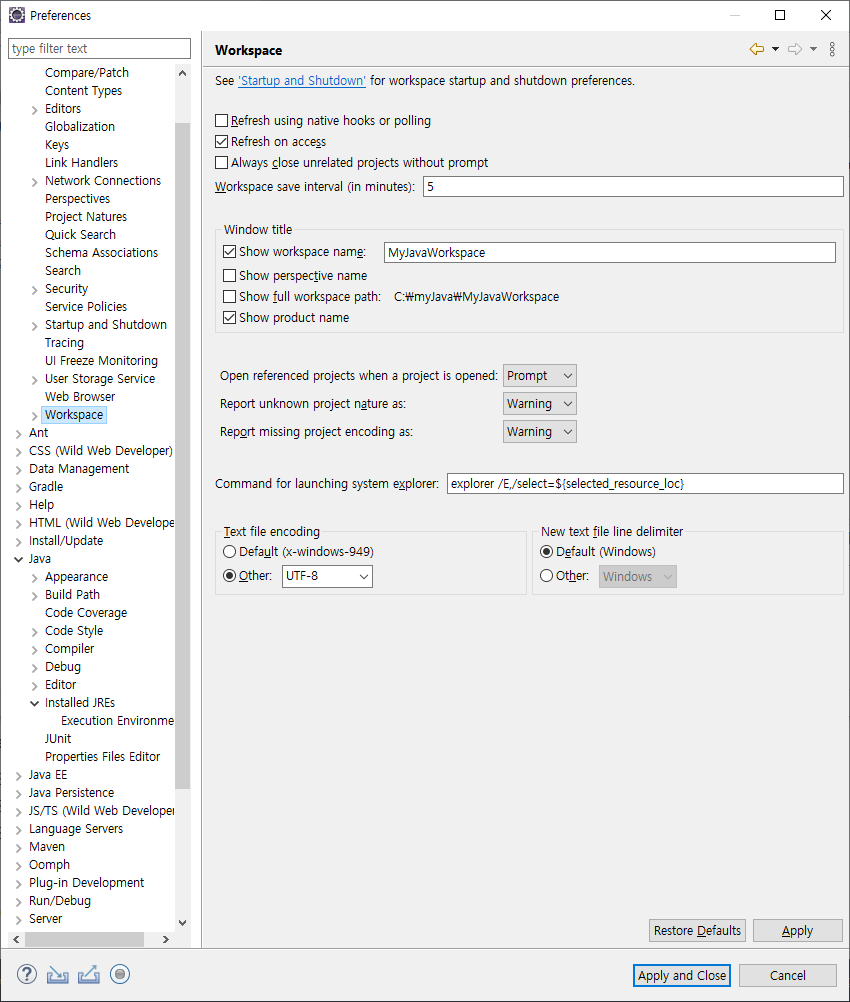Select Web Browser preference page
Screen dimensions: 850x1002
click(80, 397)
